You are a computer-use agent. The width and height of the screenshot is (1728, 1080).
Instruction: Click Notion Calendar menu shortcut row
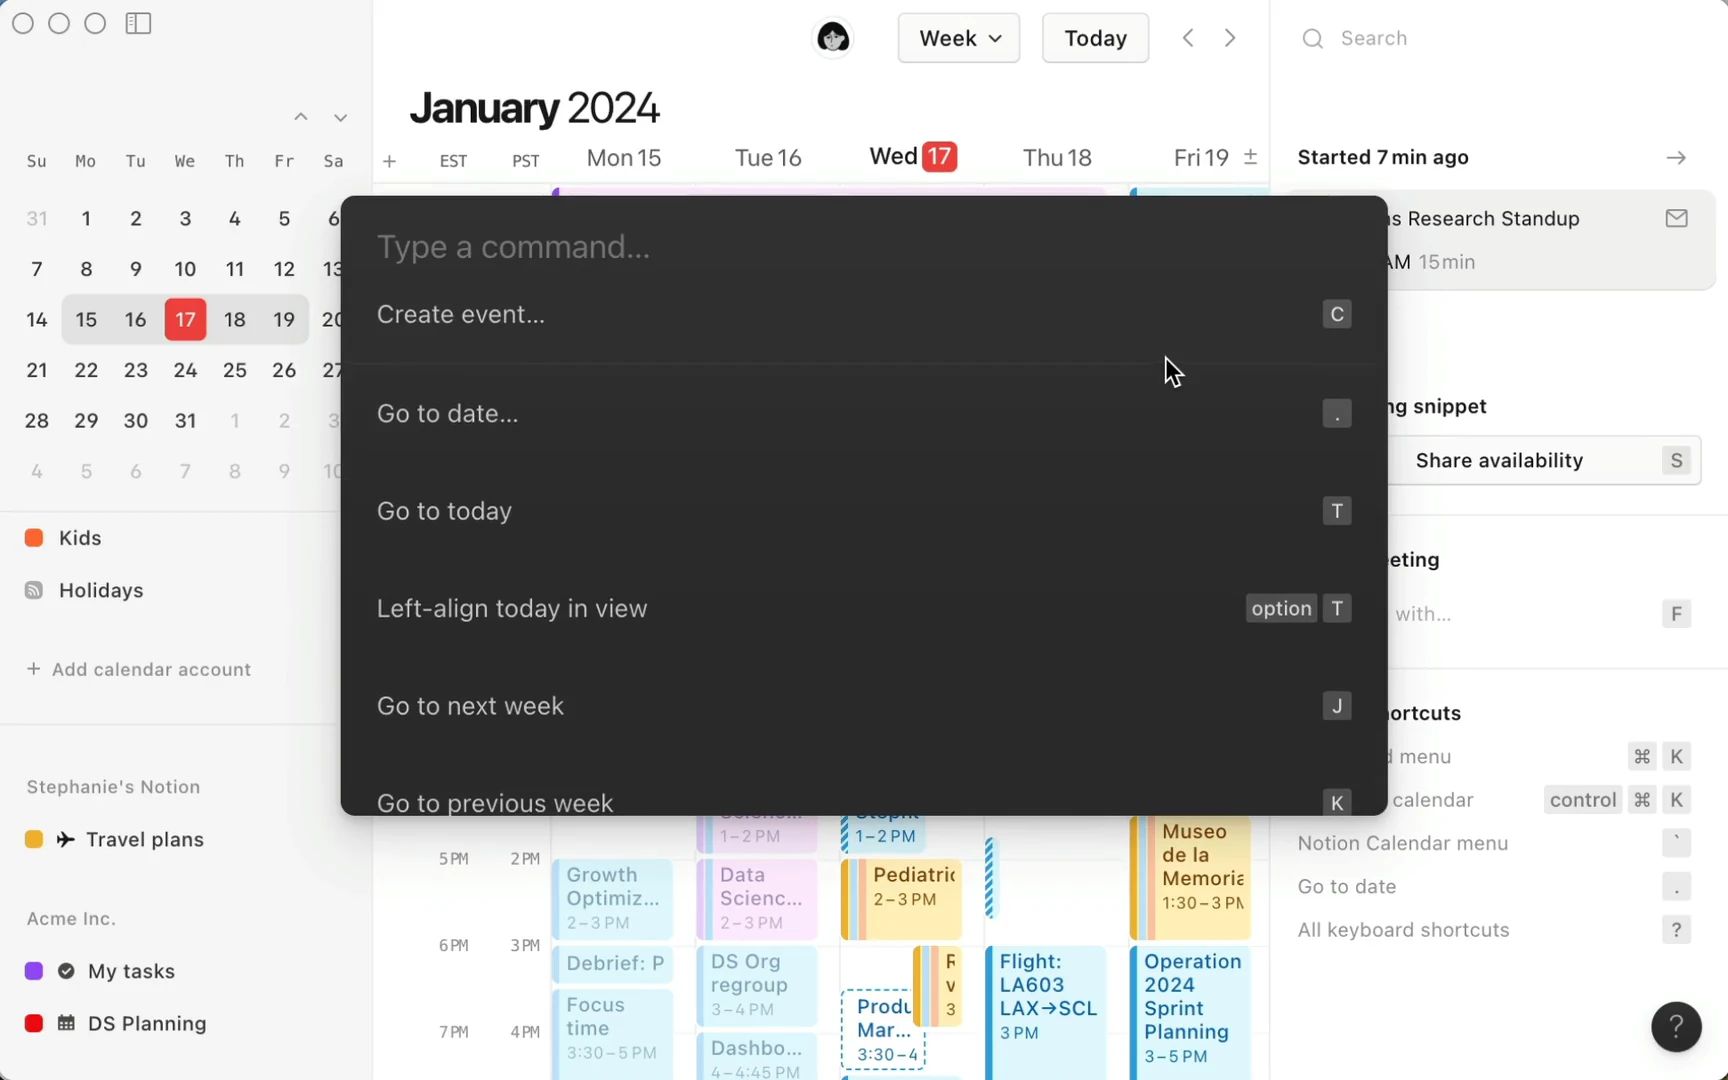click(x=1494, y=843)
